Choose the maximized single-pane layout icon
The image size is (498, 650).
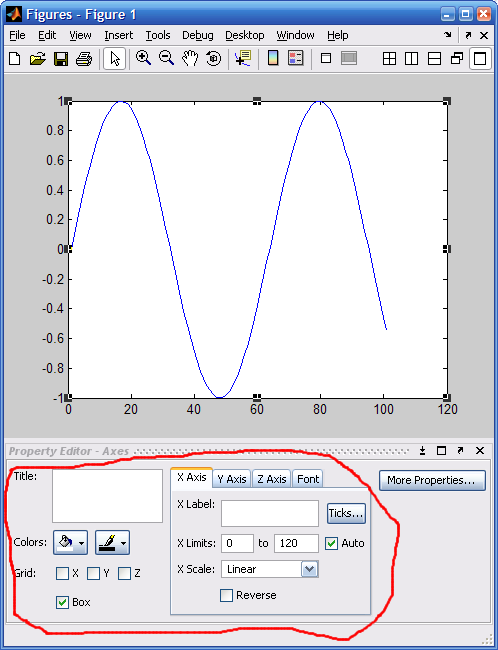point(480,58)
